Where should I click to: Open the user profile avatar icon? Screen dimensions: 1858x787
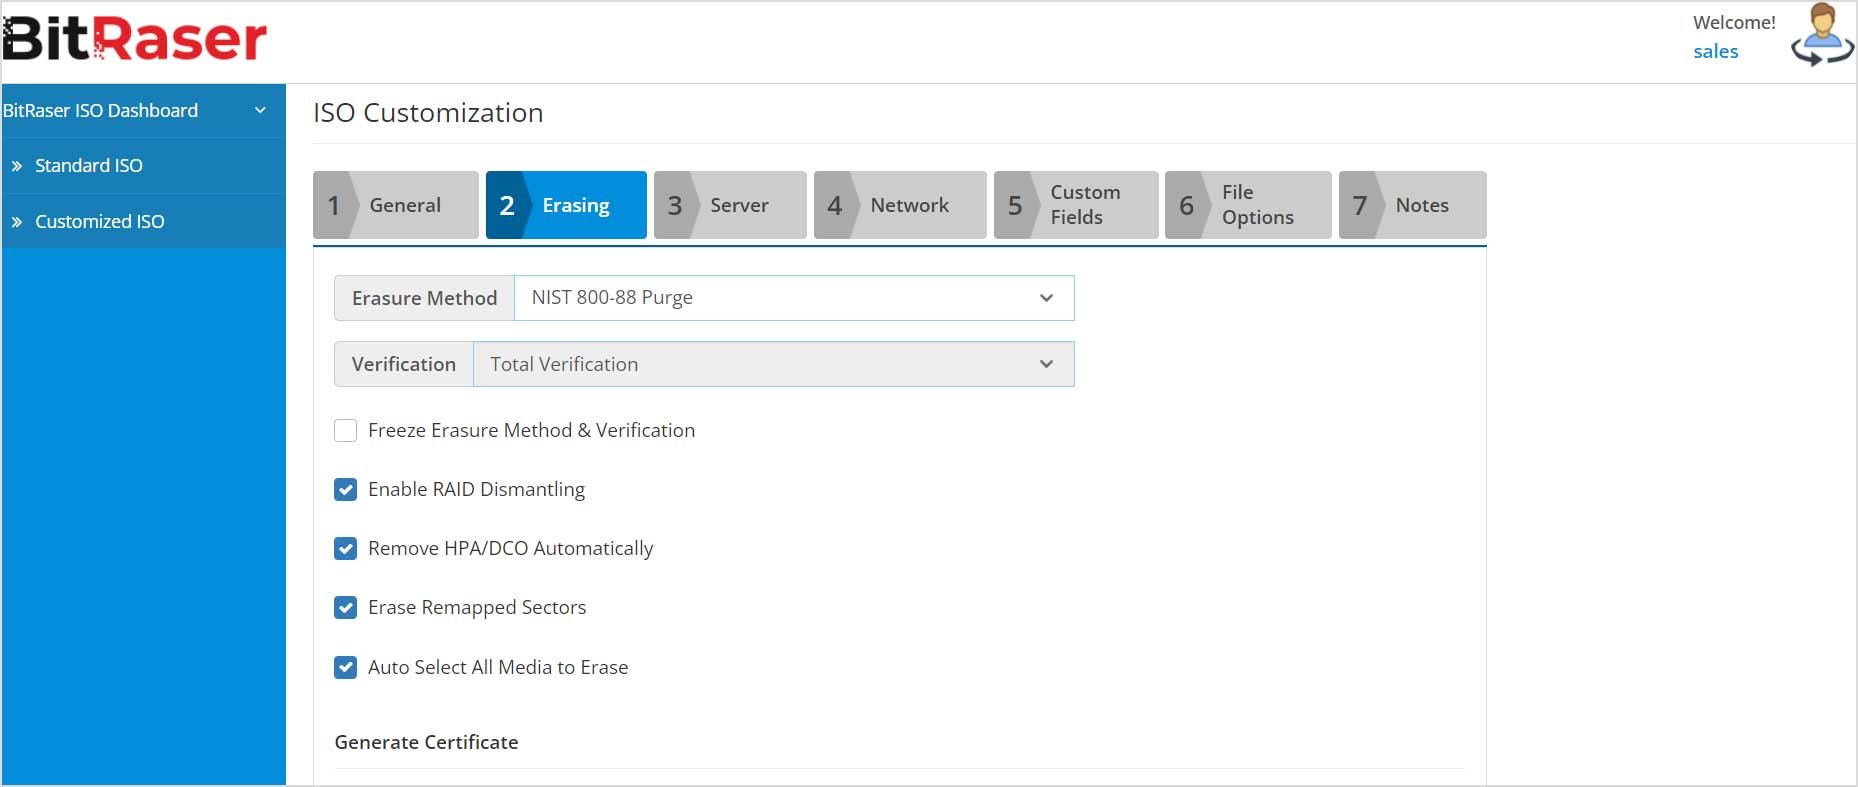point(1823,36)
